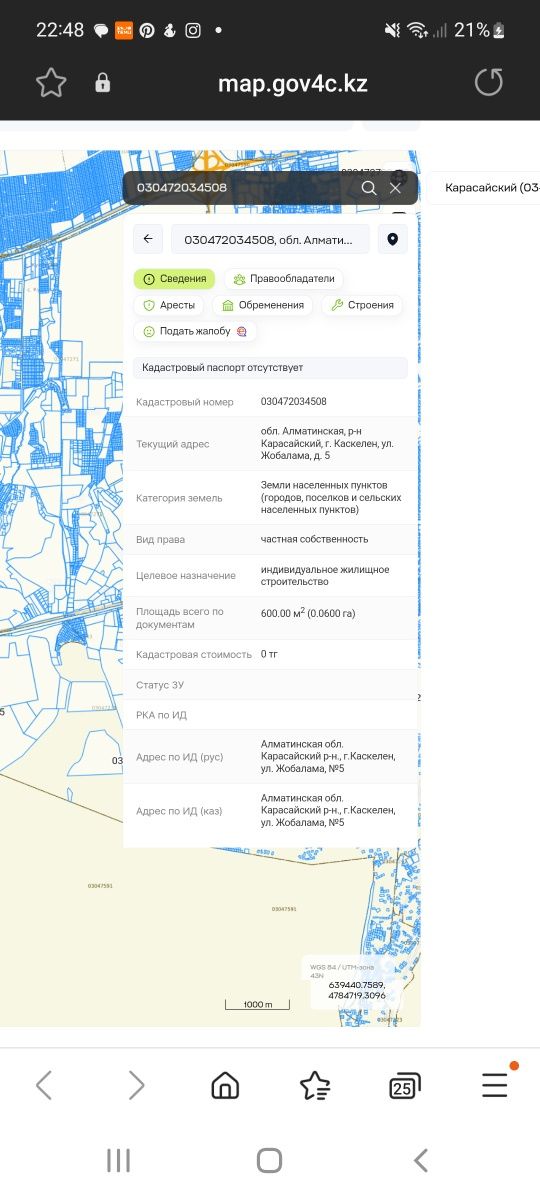Select the Карасайский district chip
The width and height of the screenshot is (540, 1200).
click(x=490, y=188)
